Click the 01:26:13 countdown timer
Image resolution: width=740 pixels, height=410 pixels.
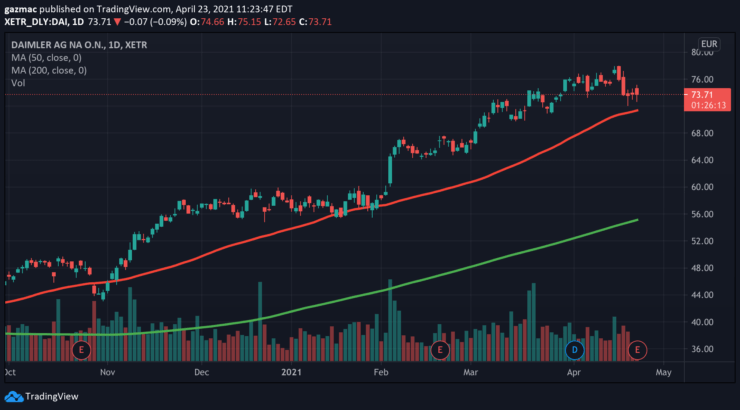tap(708, 105)
